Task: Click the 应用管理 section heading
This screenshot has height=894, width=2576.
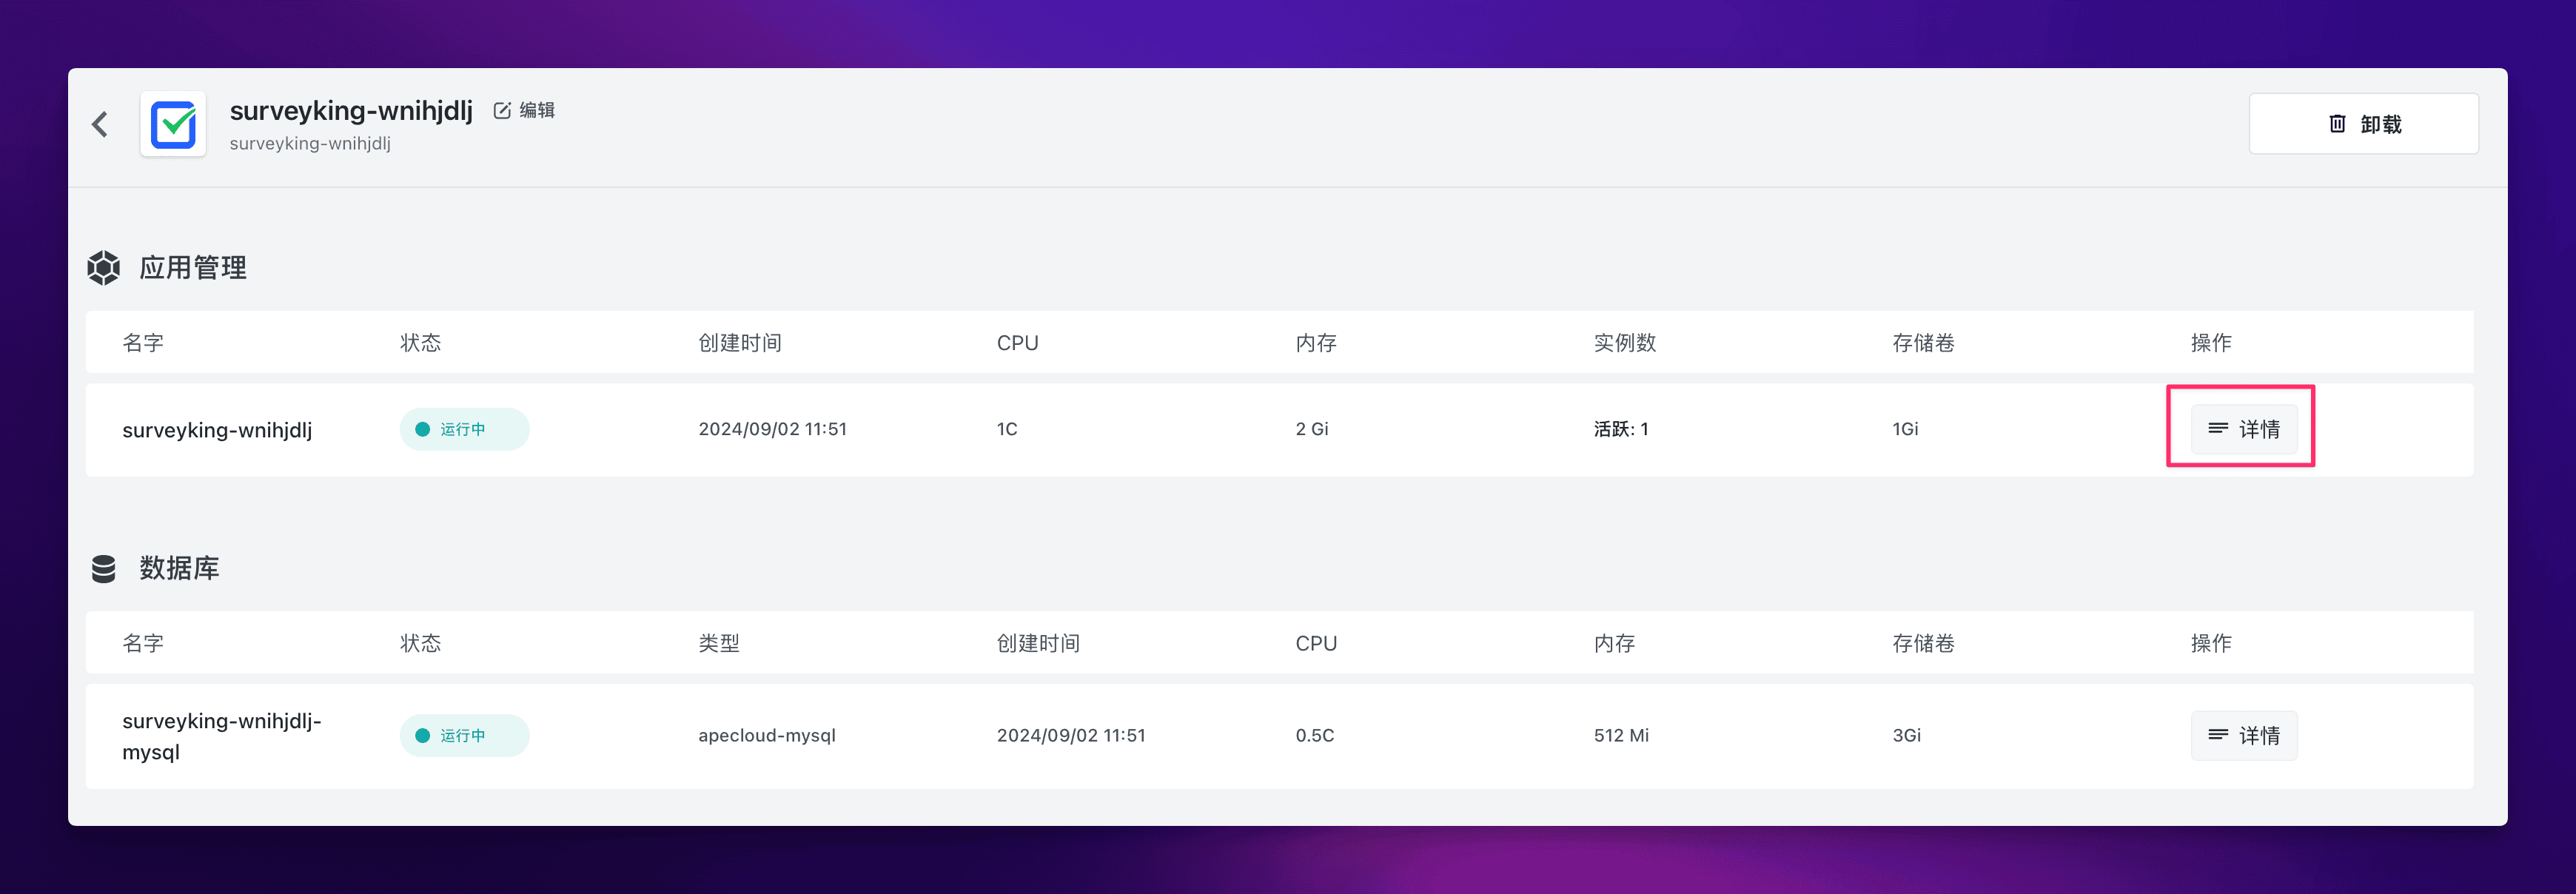Action: pos(193,268)
